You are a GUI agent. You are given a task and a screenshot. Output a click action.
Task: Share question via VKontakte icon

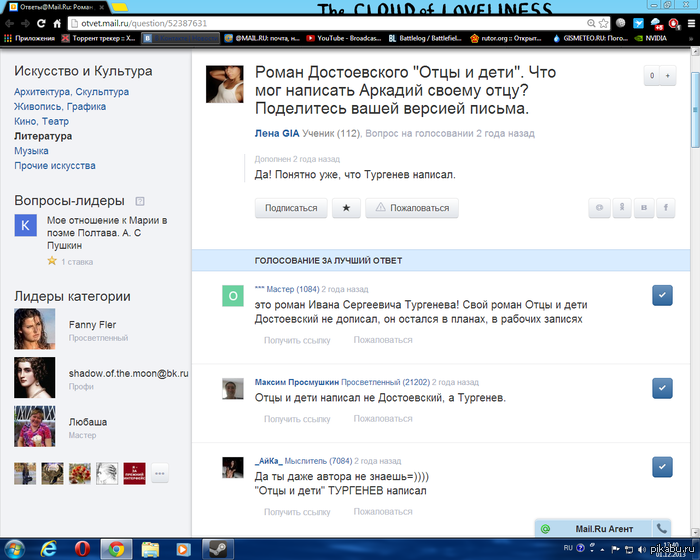coord(644,208)
